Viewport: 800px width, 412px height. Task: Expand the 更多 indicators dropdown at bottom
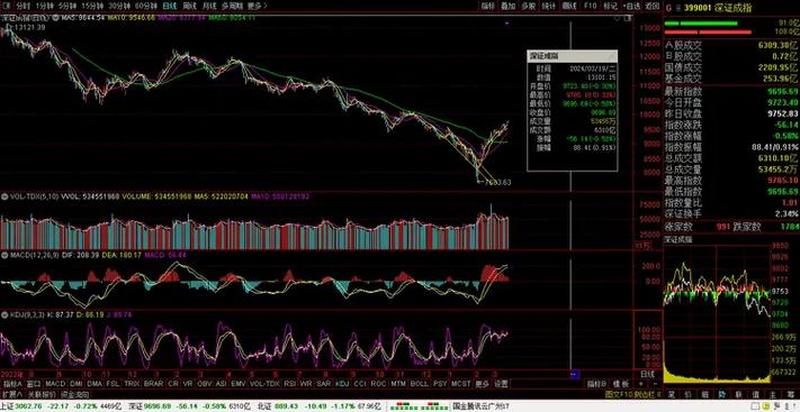482,383
